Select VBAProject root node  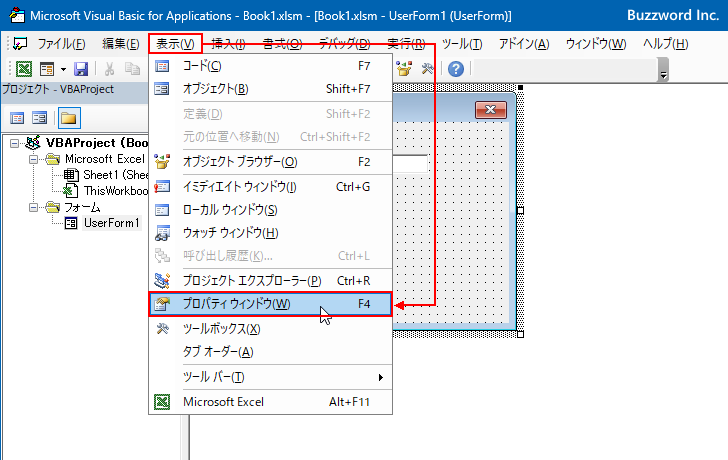click(x=97, y=143)
